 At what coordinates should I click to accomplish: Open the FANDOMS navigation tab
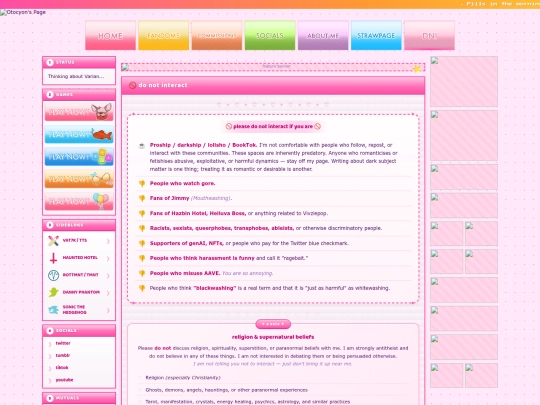coord(163,35)
